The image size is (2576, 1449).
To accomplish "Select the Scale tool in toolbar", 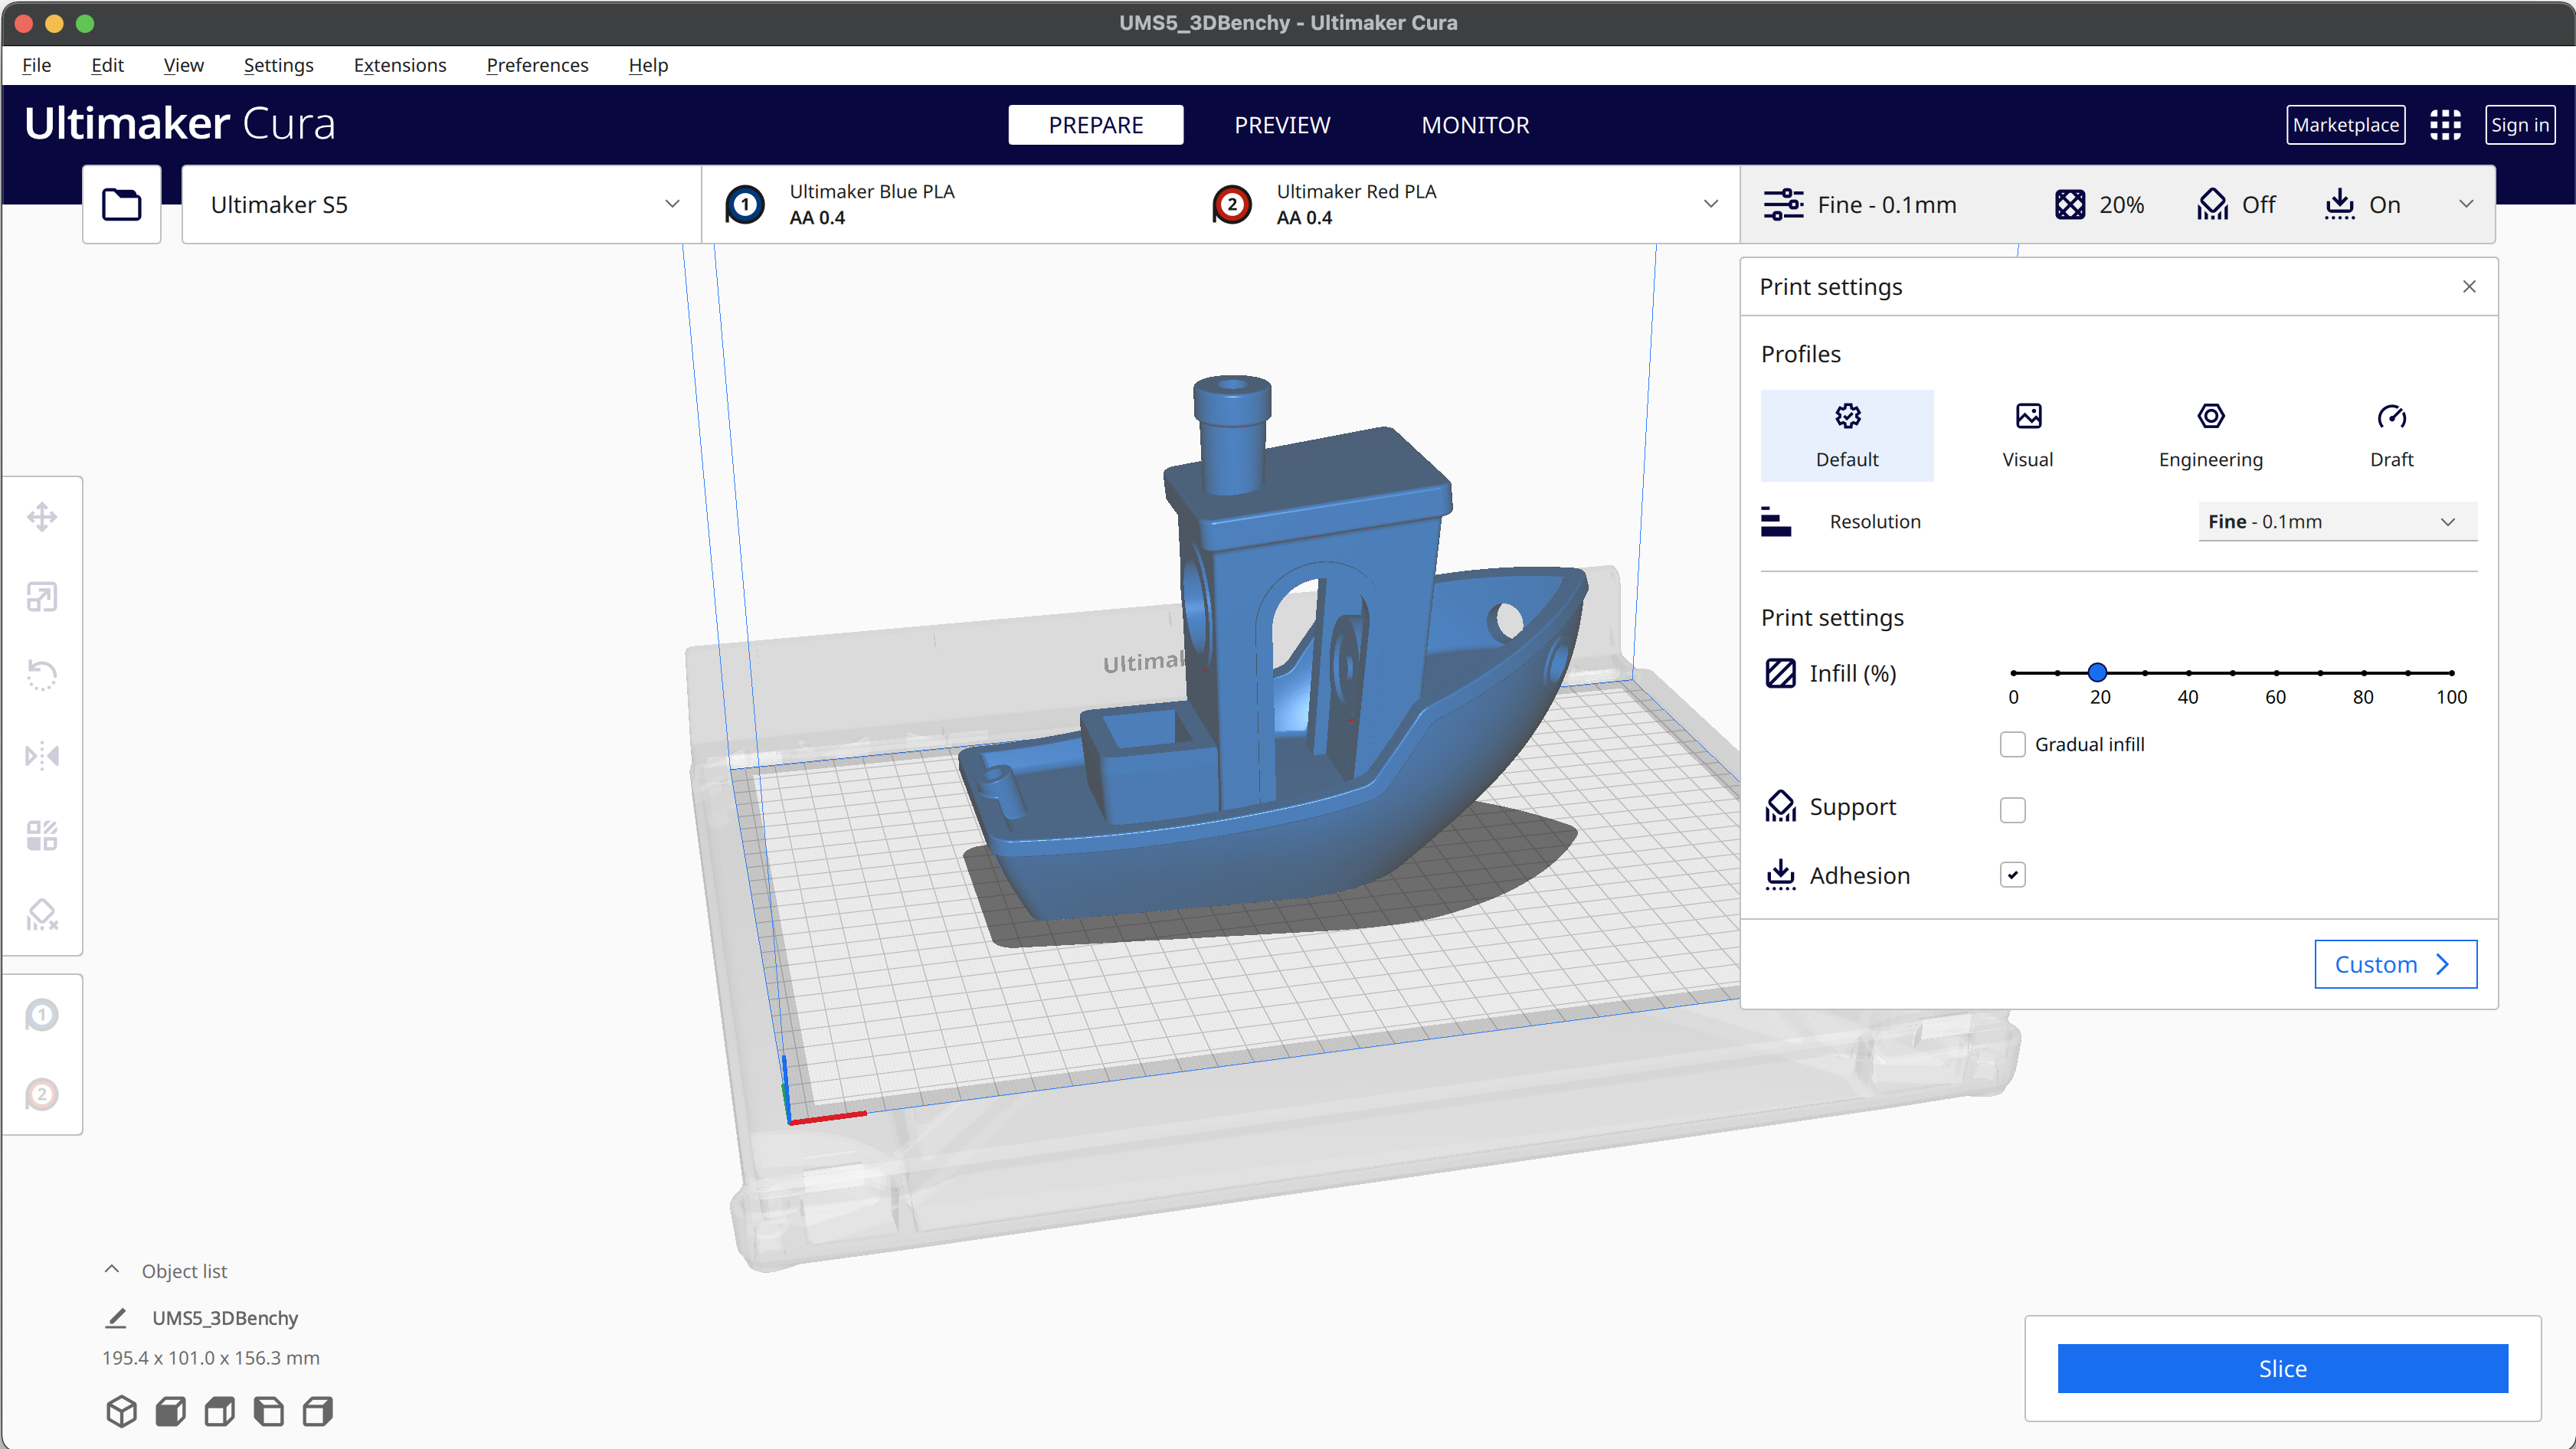I will [x=44, y=597].
